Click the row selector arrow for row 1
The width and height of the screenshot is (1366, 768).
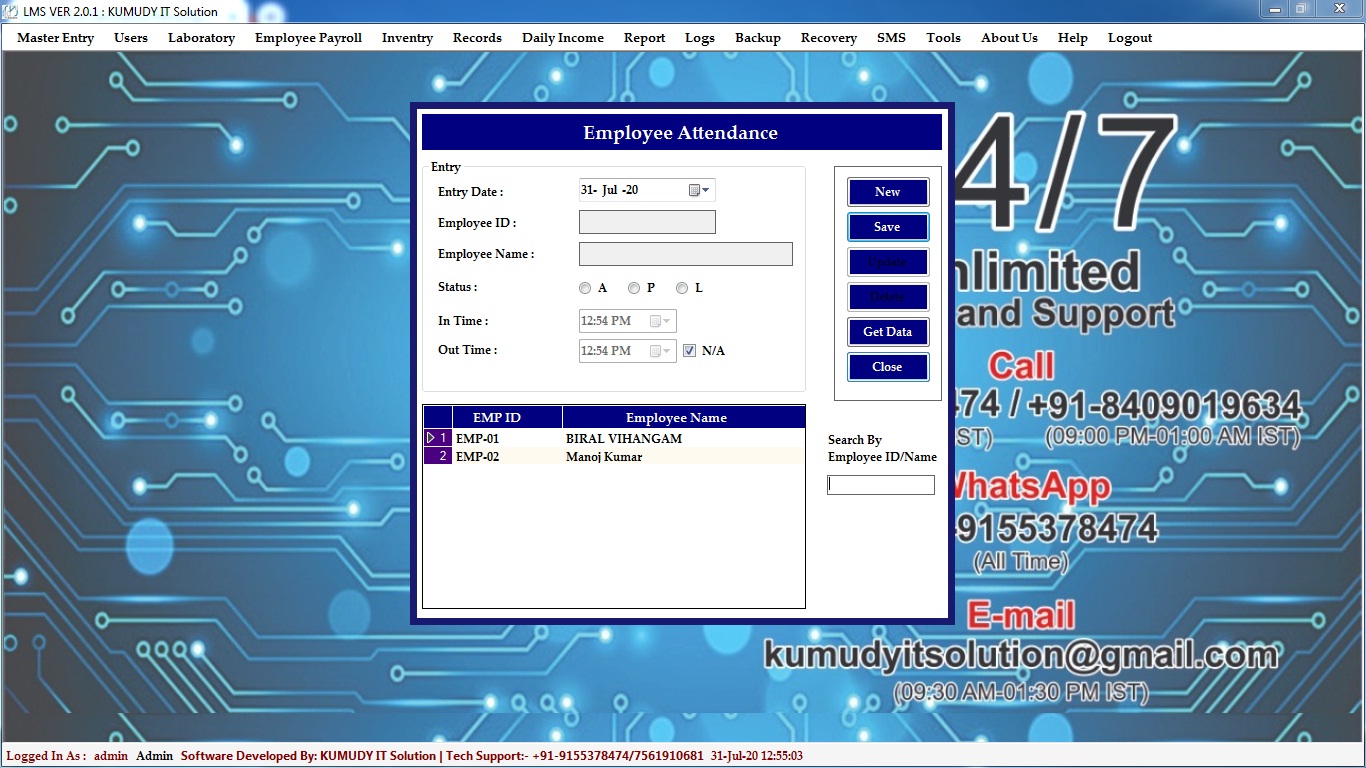(437, 439)
